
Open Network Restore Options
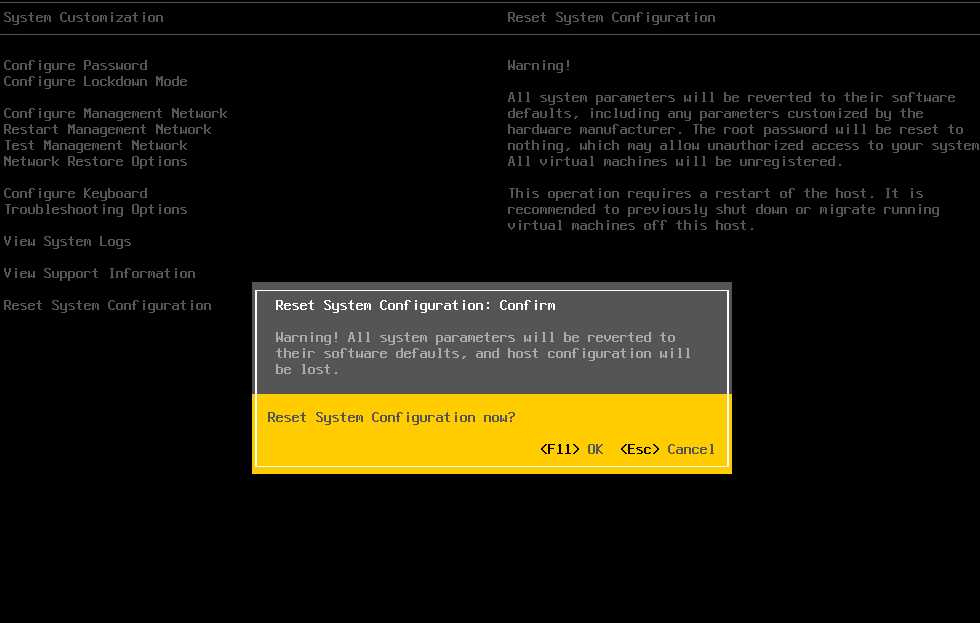[x=95, y=161]
